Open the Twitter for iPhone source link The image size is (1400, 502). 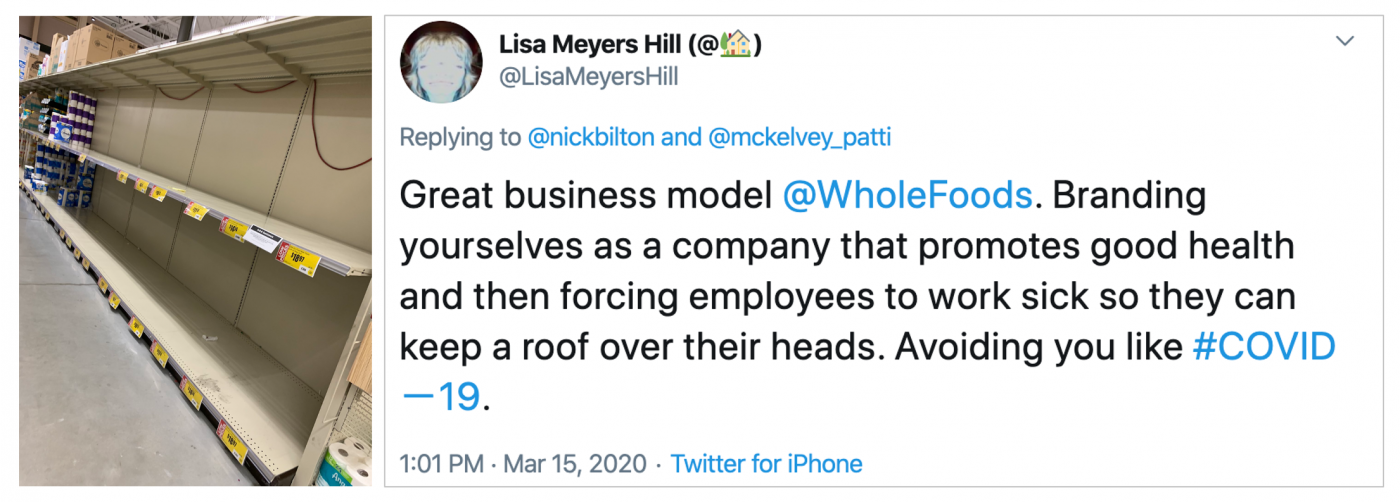point(766,464)
